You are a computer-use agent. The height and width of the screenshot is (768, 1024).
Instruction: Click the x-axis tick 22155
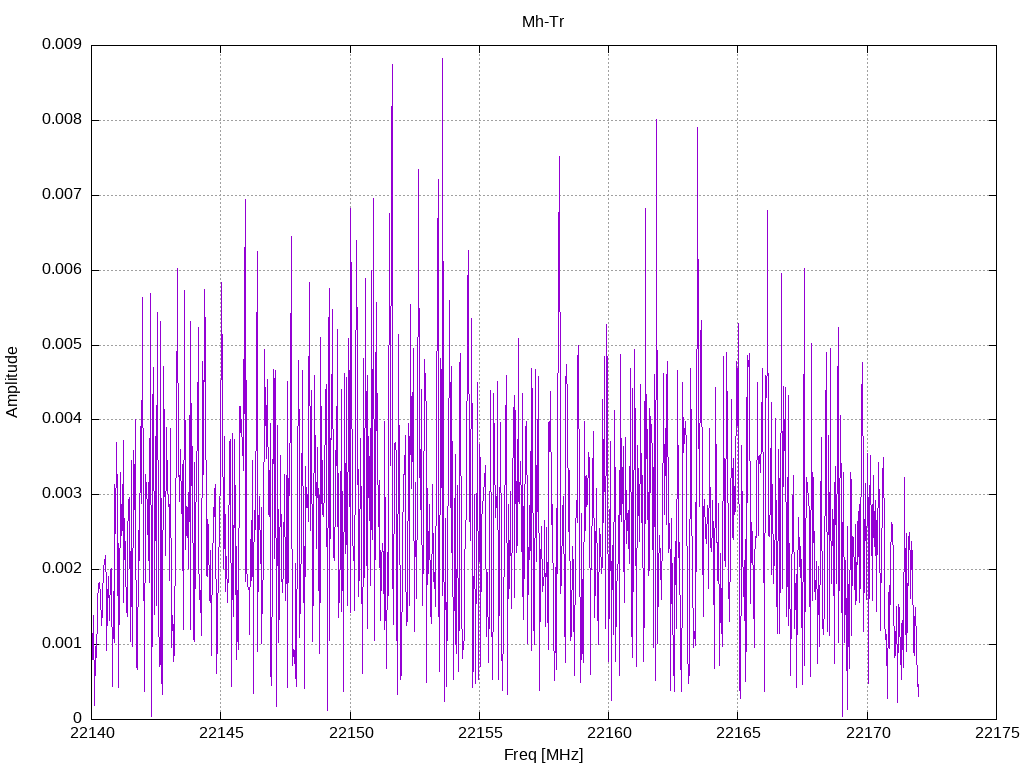tap(479, 733)
